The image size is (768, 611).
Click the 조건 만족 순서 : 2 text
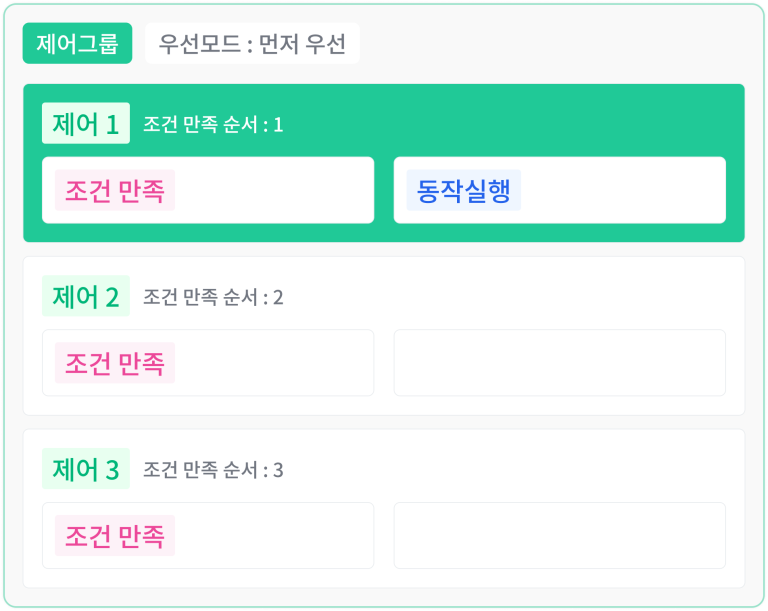(x=213, y=297)
